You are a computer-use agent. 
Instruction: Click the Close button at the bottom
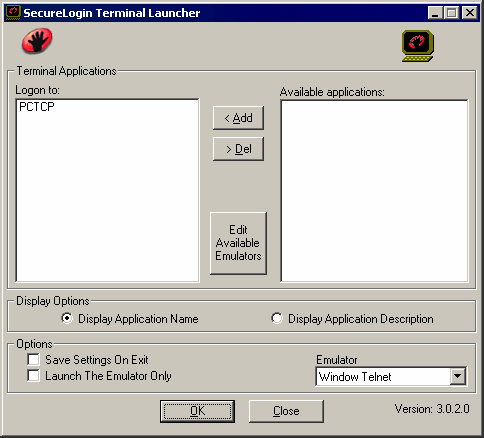tap(286, 411)
